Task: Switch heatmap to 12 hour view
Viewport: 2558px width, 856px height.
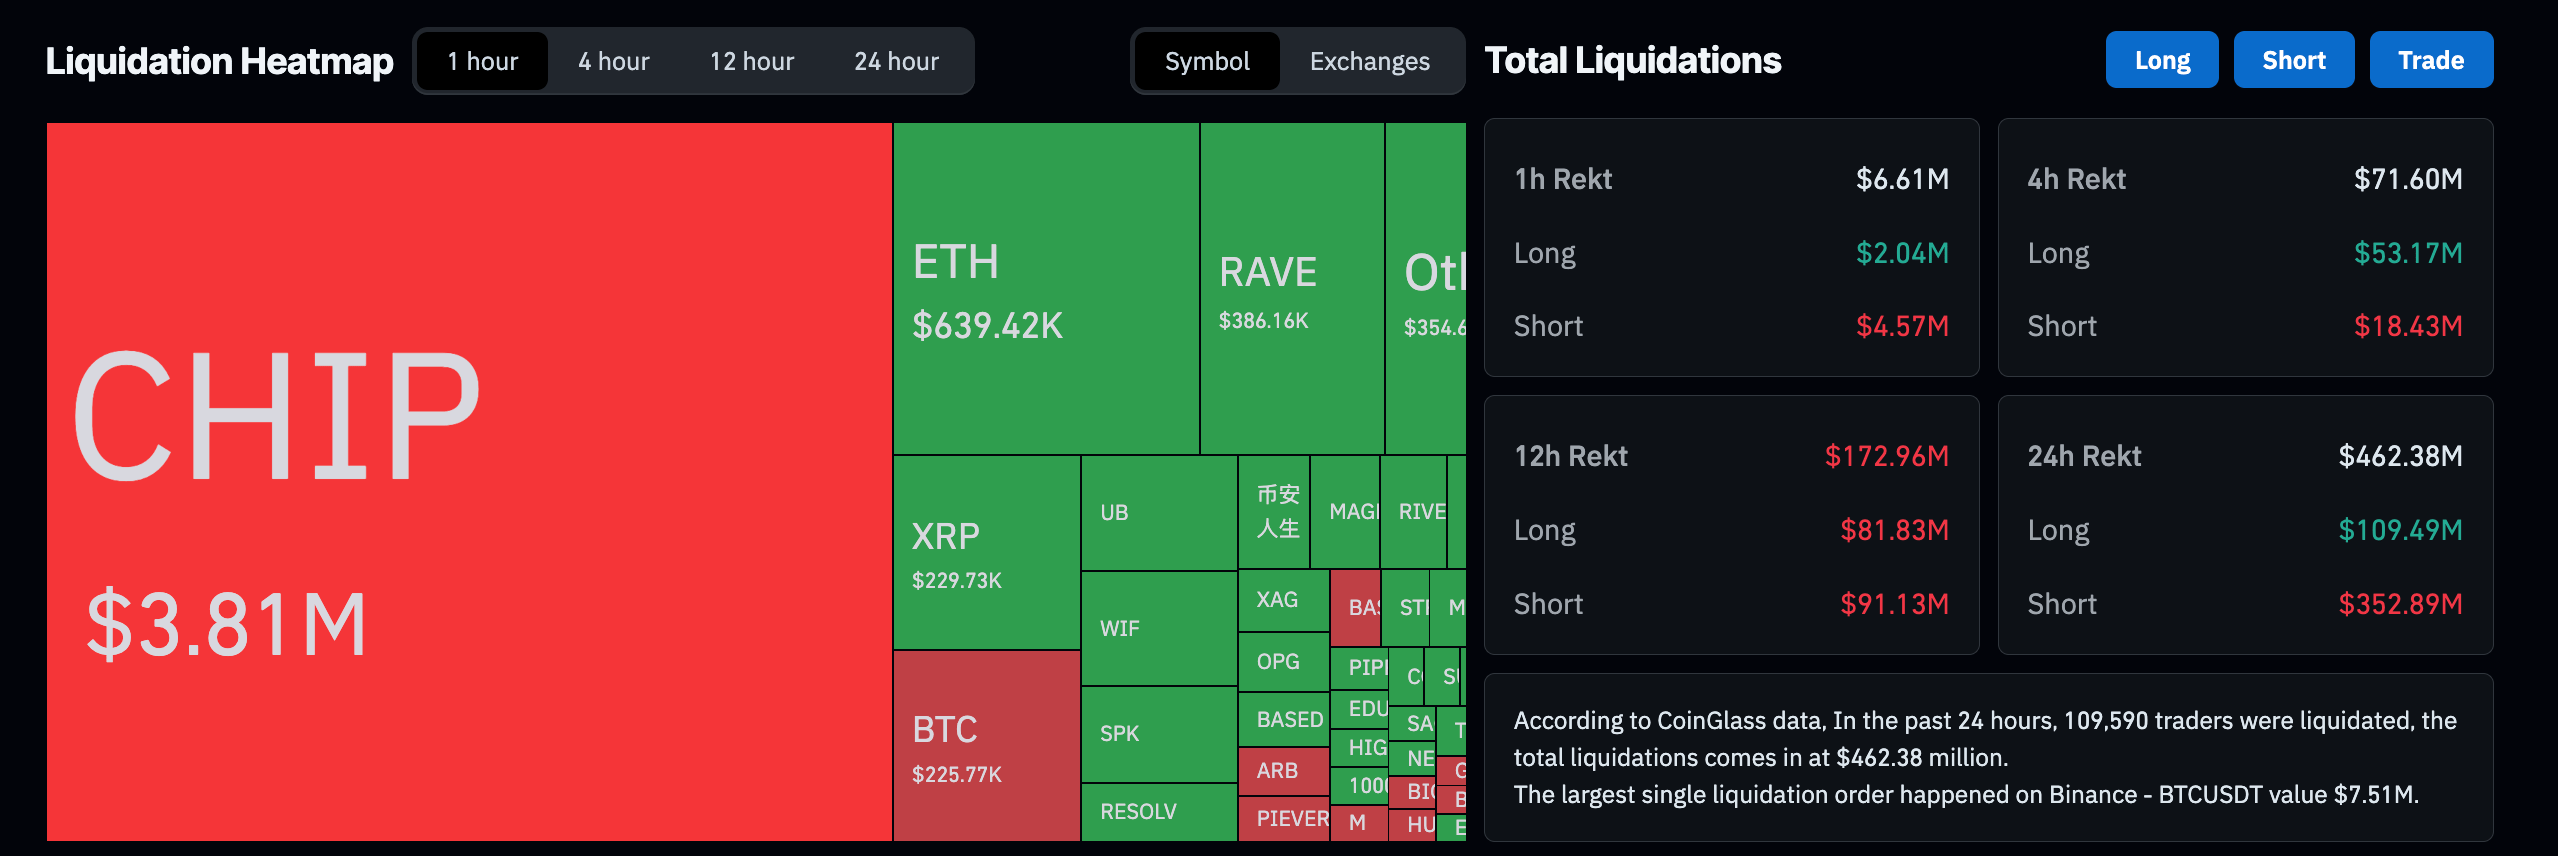Action: (x=751, y=62)
